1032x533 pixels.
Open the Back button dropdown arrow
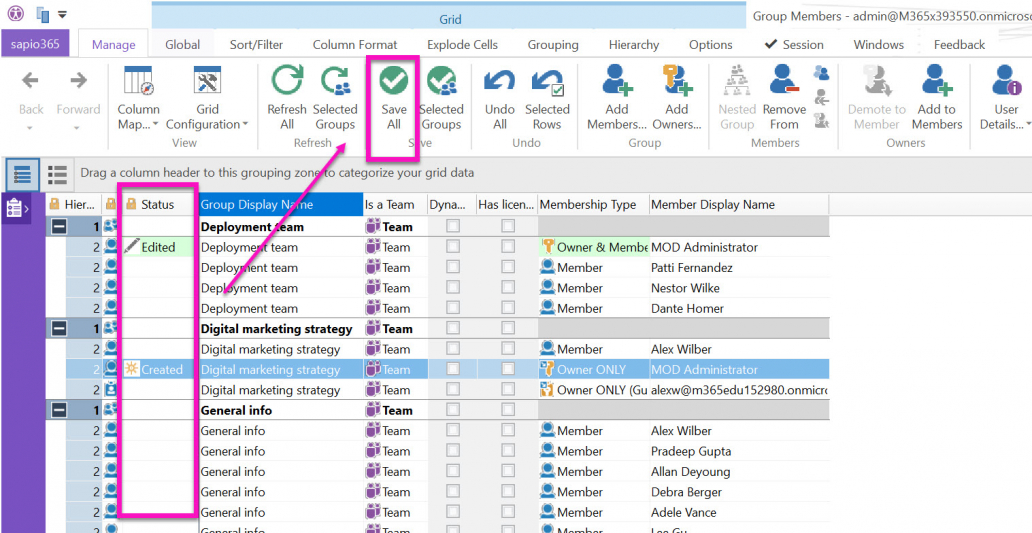(30, 128)
